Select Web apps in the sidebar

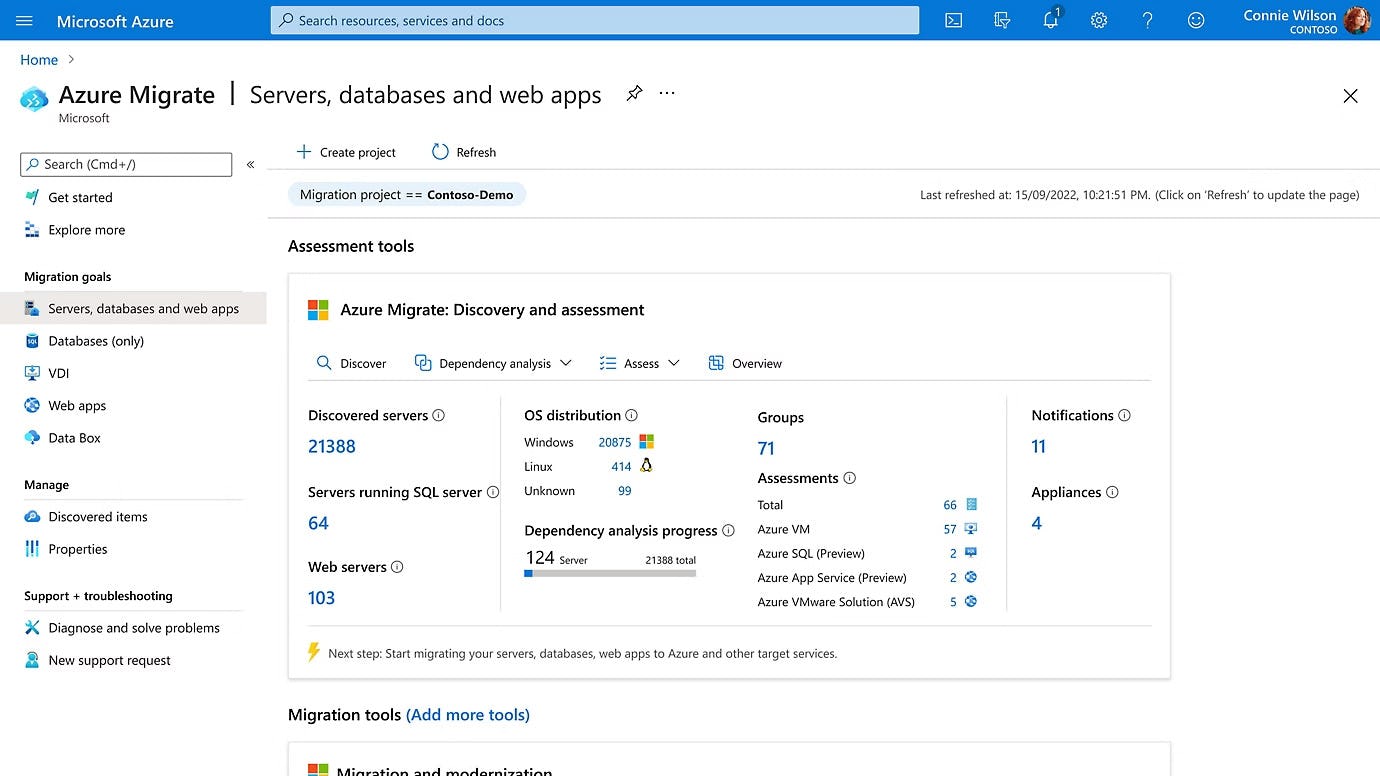pyautogui.click(x=76, y=405)
